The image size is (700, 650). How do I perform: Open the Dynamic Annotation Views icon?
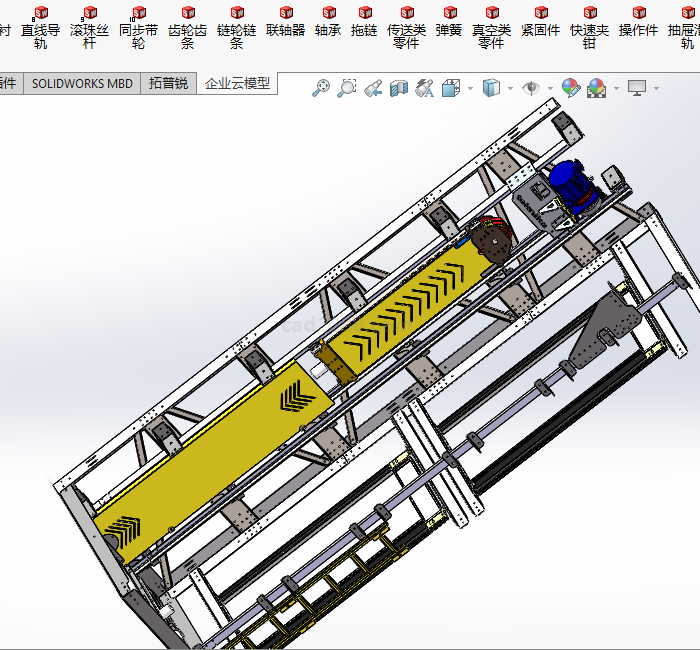click(424, 88)
